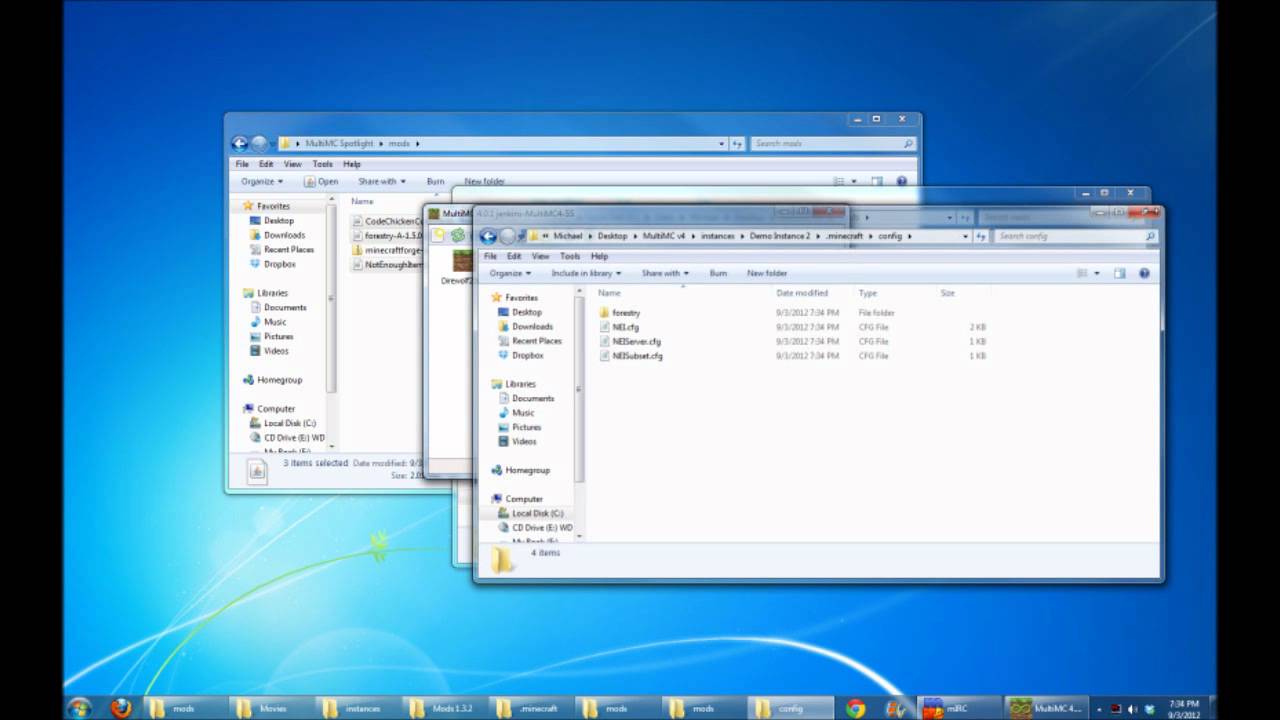Select Homegroup in config window sidebar

pos(520,470)
